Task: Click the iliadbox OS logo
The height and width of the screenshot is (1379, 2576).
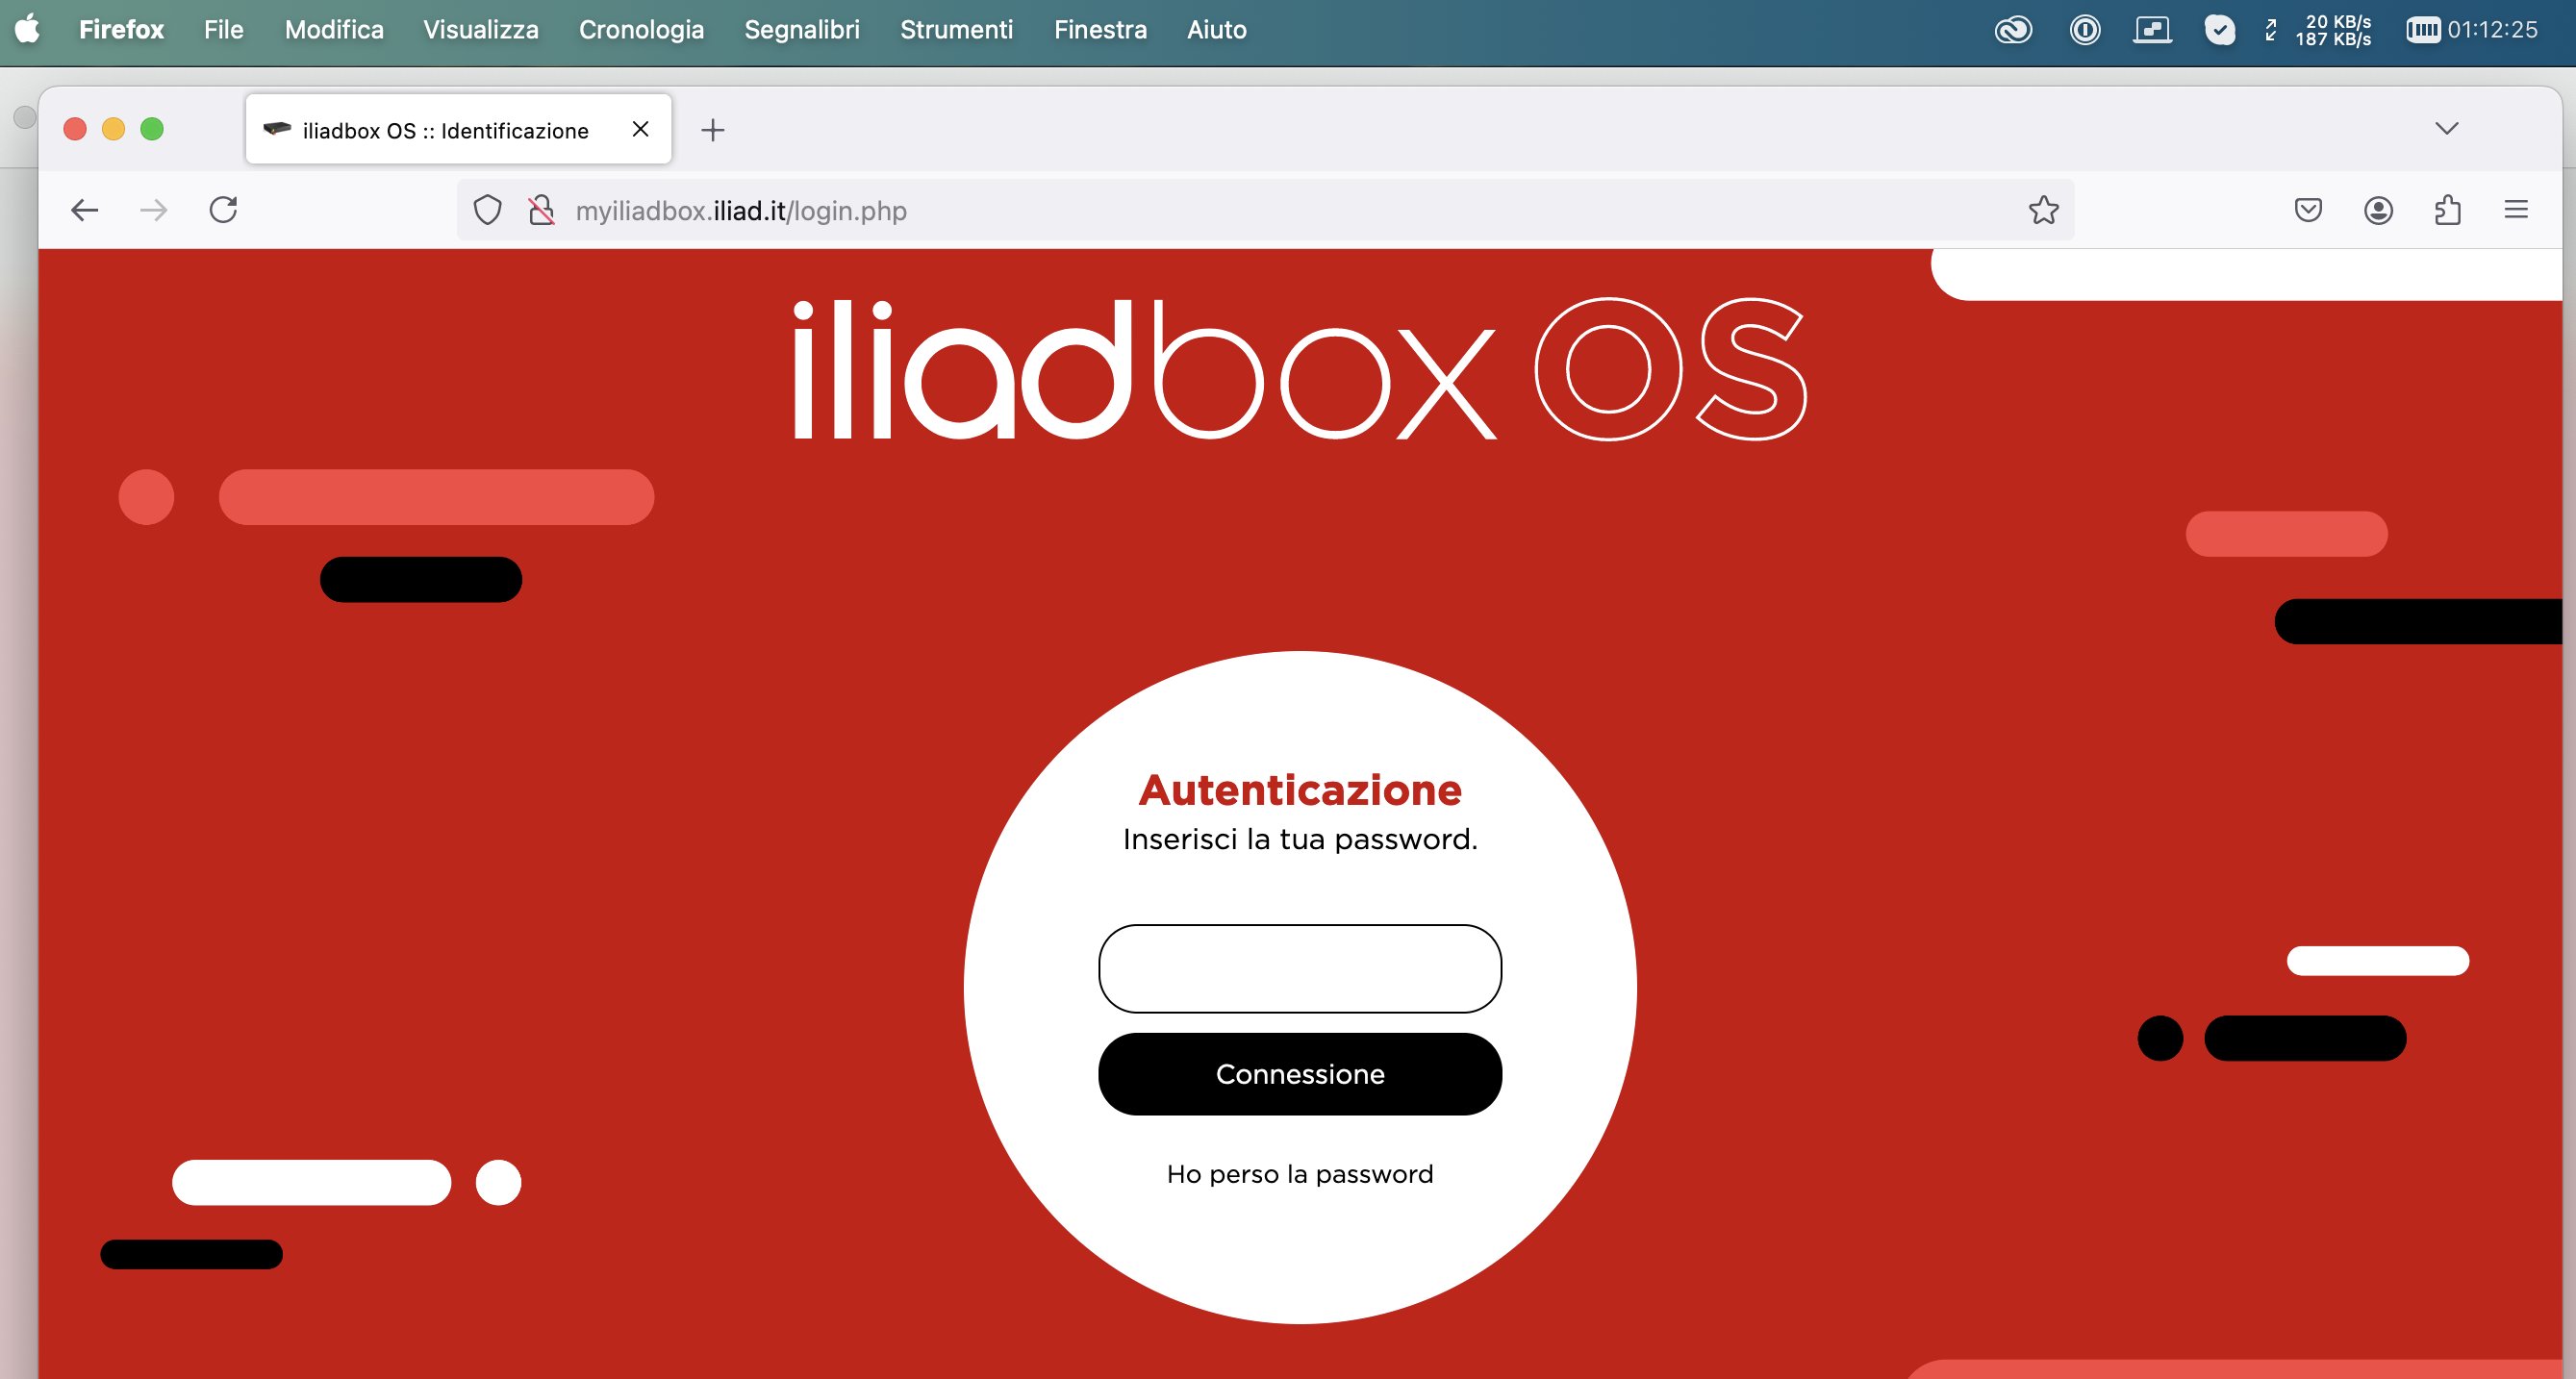Action: (x=1300, y=369)
